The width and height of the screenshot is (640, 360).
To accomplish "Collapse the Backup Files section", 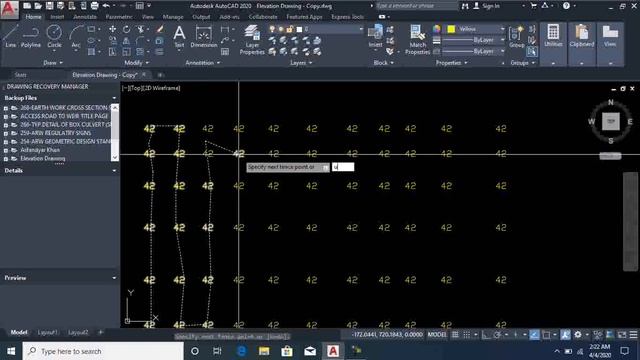I will tap(114, 98).
